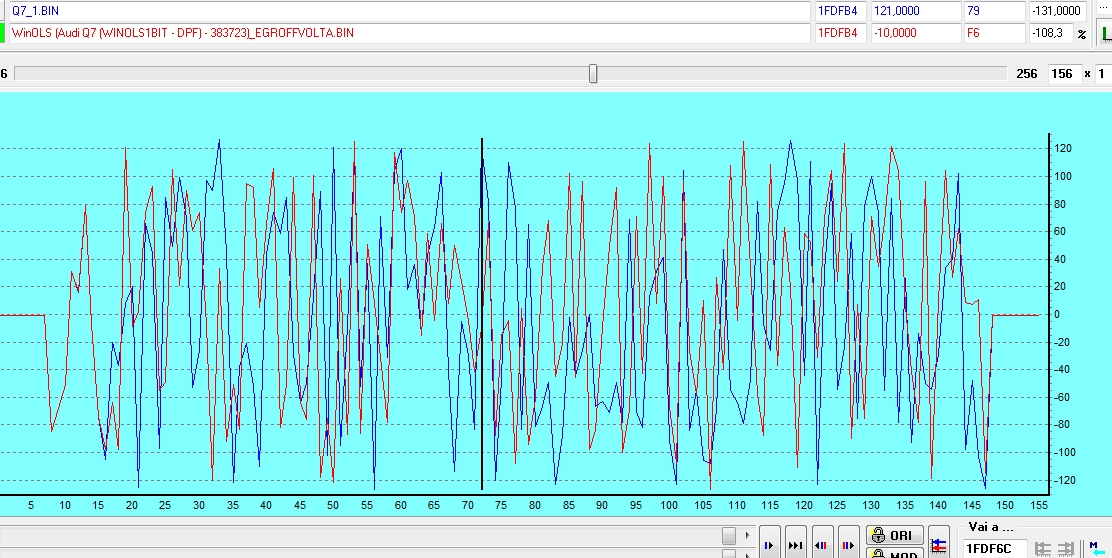Click the y-axis label 120
The height and width of the screenshot is (558, 1112).
(1062, 149)
